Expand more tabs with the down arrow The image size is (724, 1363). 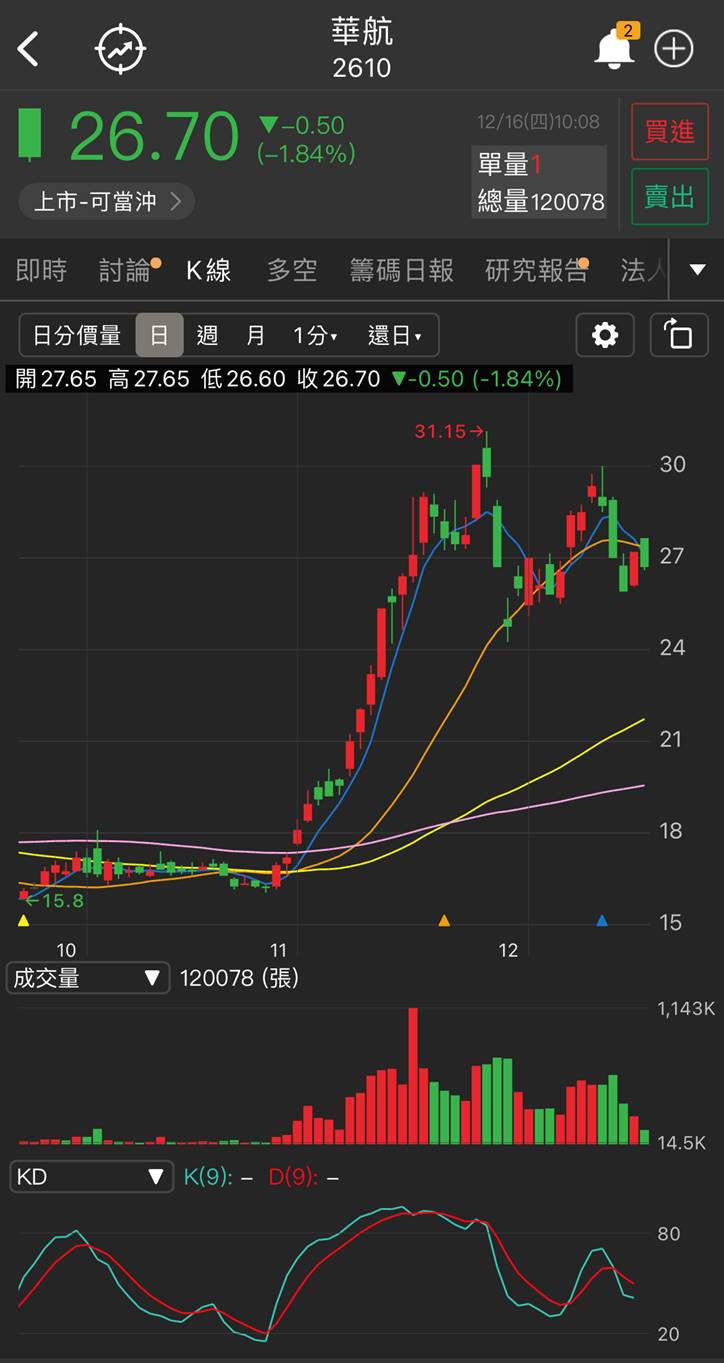click(698, 270)
